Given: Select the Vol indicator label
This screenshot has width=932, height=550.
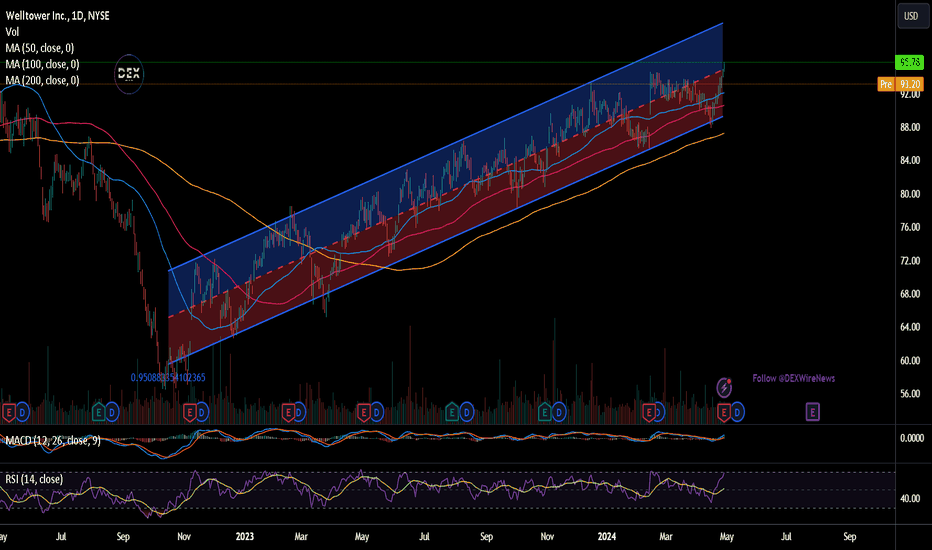Looking at the screenshot, I should click(x=12, y=32).
